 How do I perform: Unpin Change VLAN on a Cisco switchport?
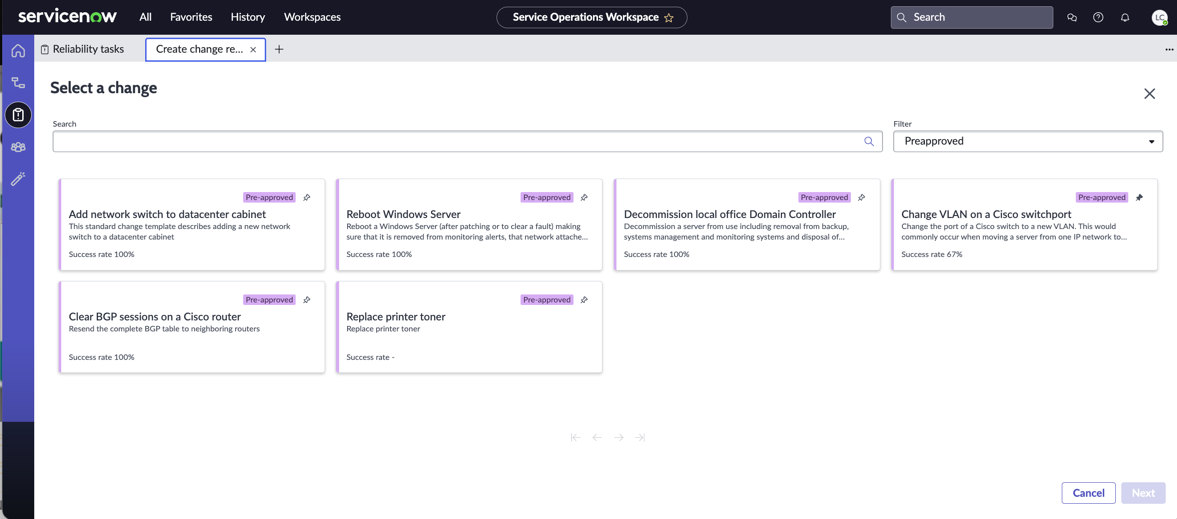click(x=1139, y=198)
